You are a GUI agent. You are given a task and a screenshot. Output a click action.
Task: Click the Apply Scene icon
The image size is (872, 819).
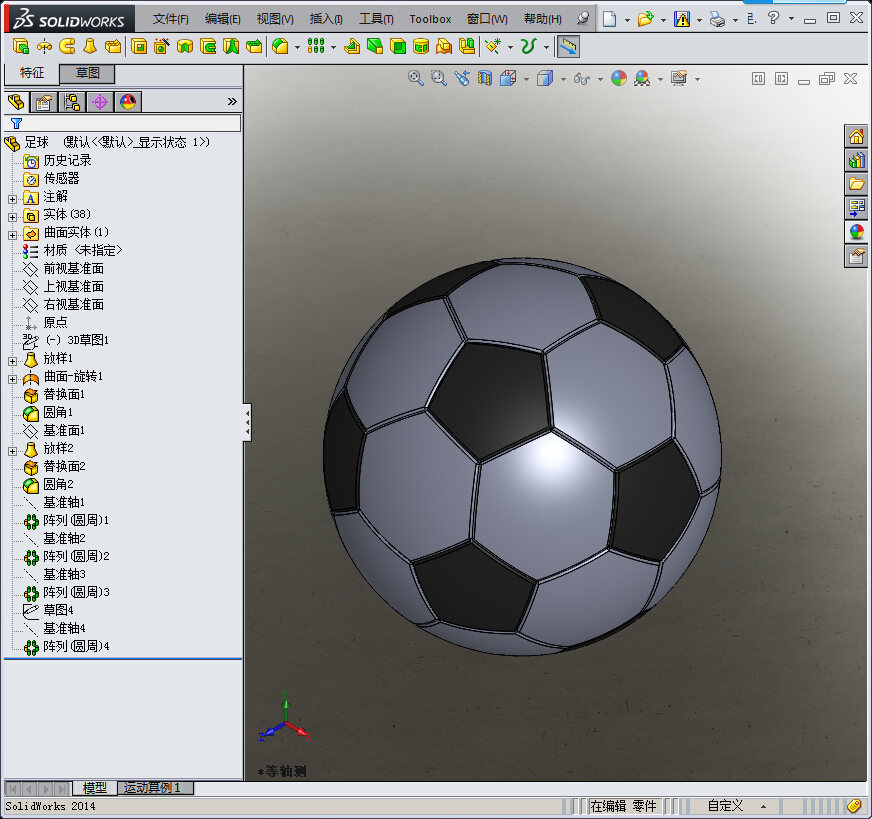(642, 78)
